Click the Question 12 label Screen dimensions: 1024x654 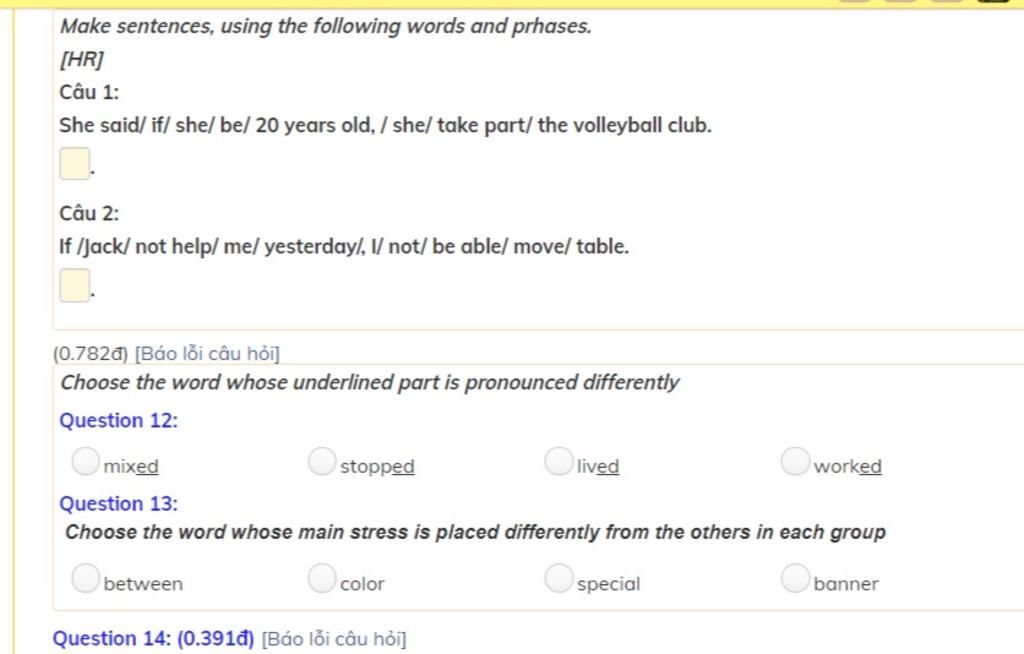pyautogui.click(x=118, y=420)
